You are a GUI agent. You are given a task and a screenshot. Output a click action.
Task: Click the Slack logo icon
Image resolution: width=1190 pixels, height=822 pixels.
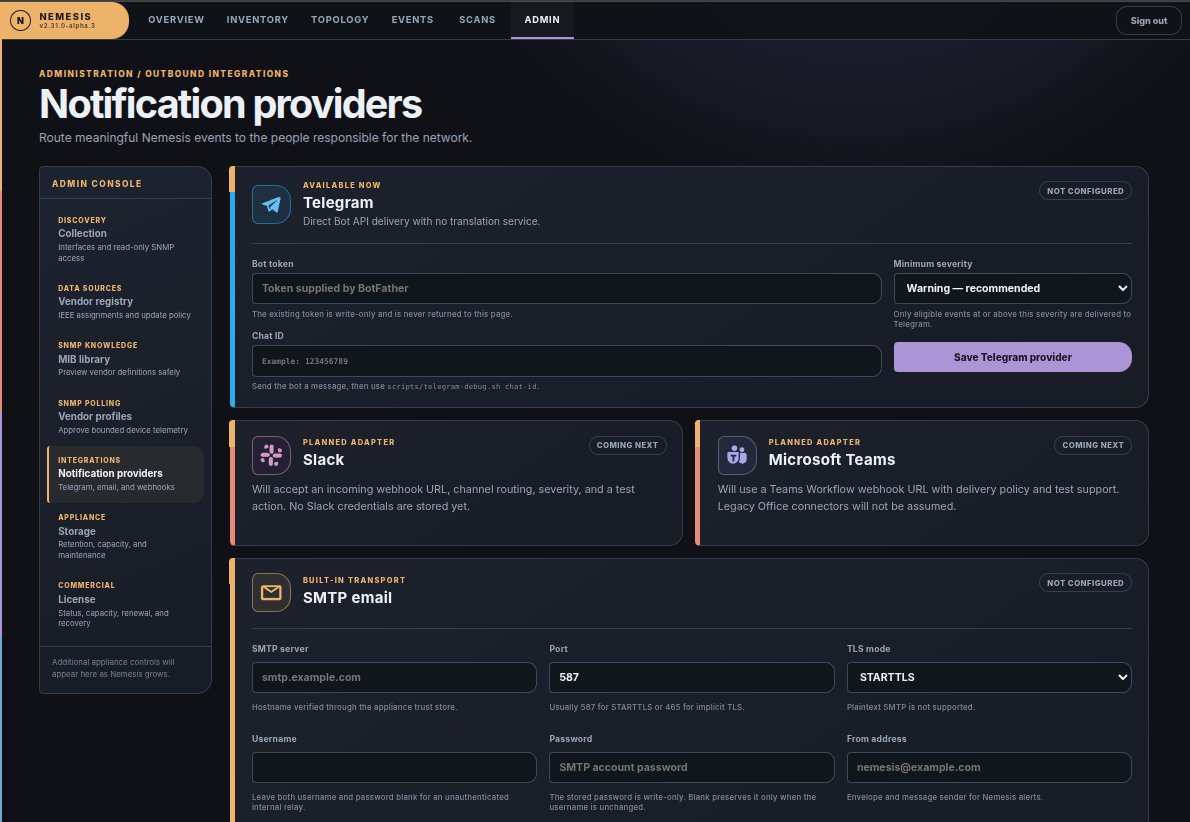[271, 455]
